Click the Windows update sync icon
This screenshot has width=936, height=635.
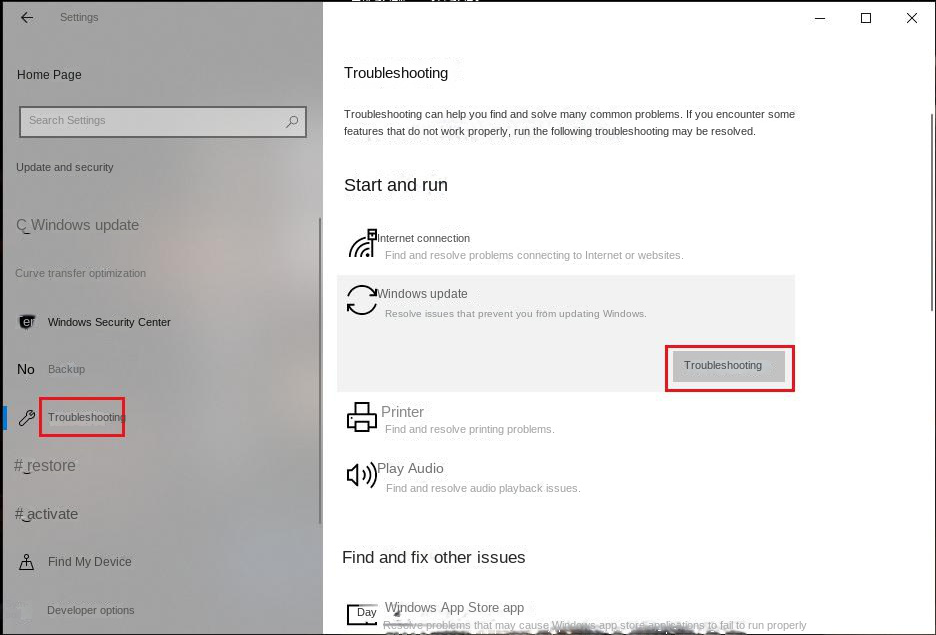362,300
